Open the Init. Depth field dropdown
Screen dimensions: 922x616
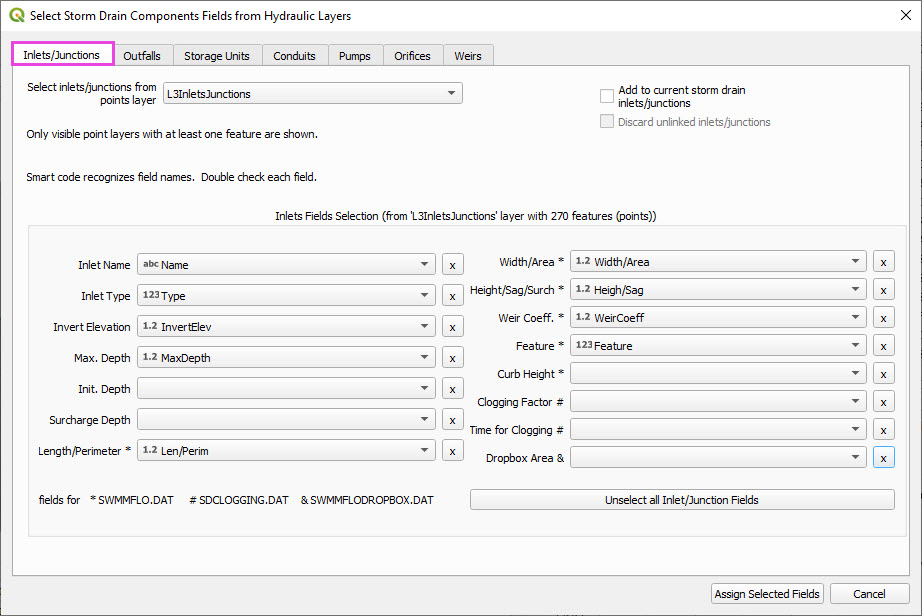[286, 389]
